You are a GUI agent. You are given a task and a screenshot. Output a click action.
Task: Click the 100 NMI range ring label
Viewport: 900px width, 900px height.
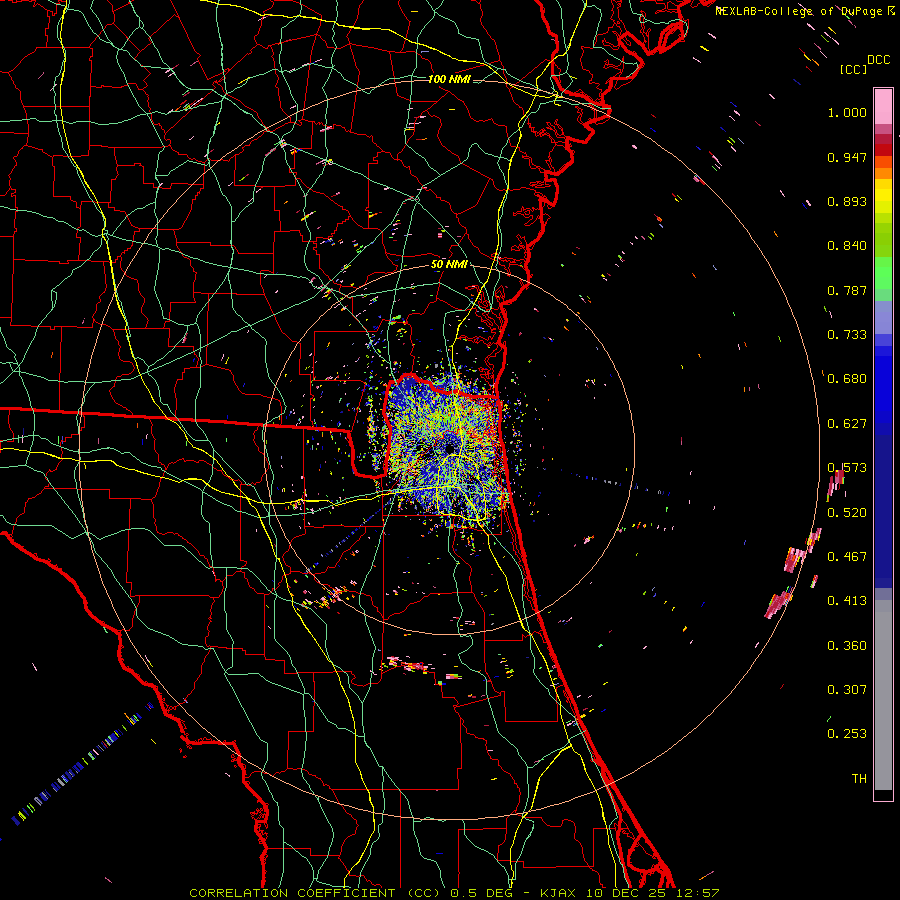(449, 79)
